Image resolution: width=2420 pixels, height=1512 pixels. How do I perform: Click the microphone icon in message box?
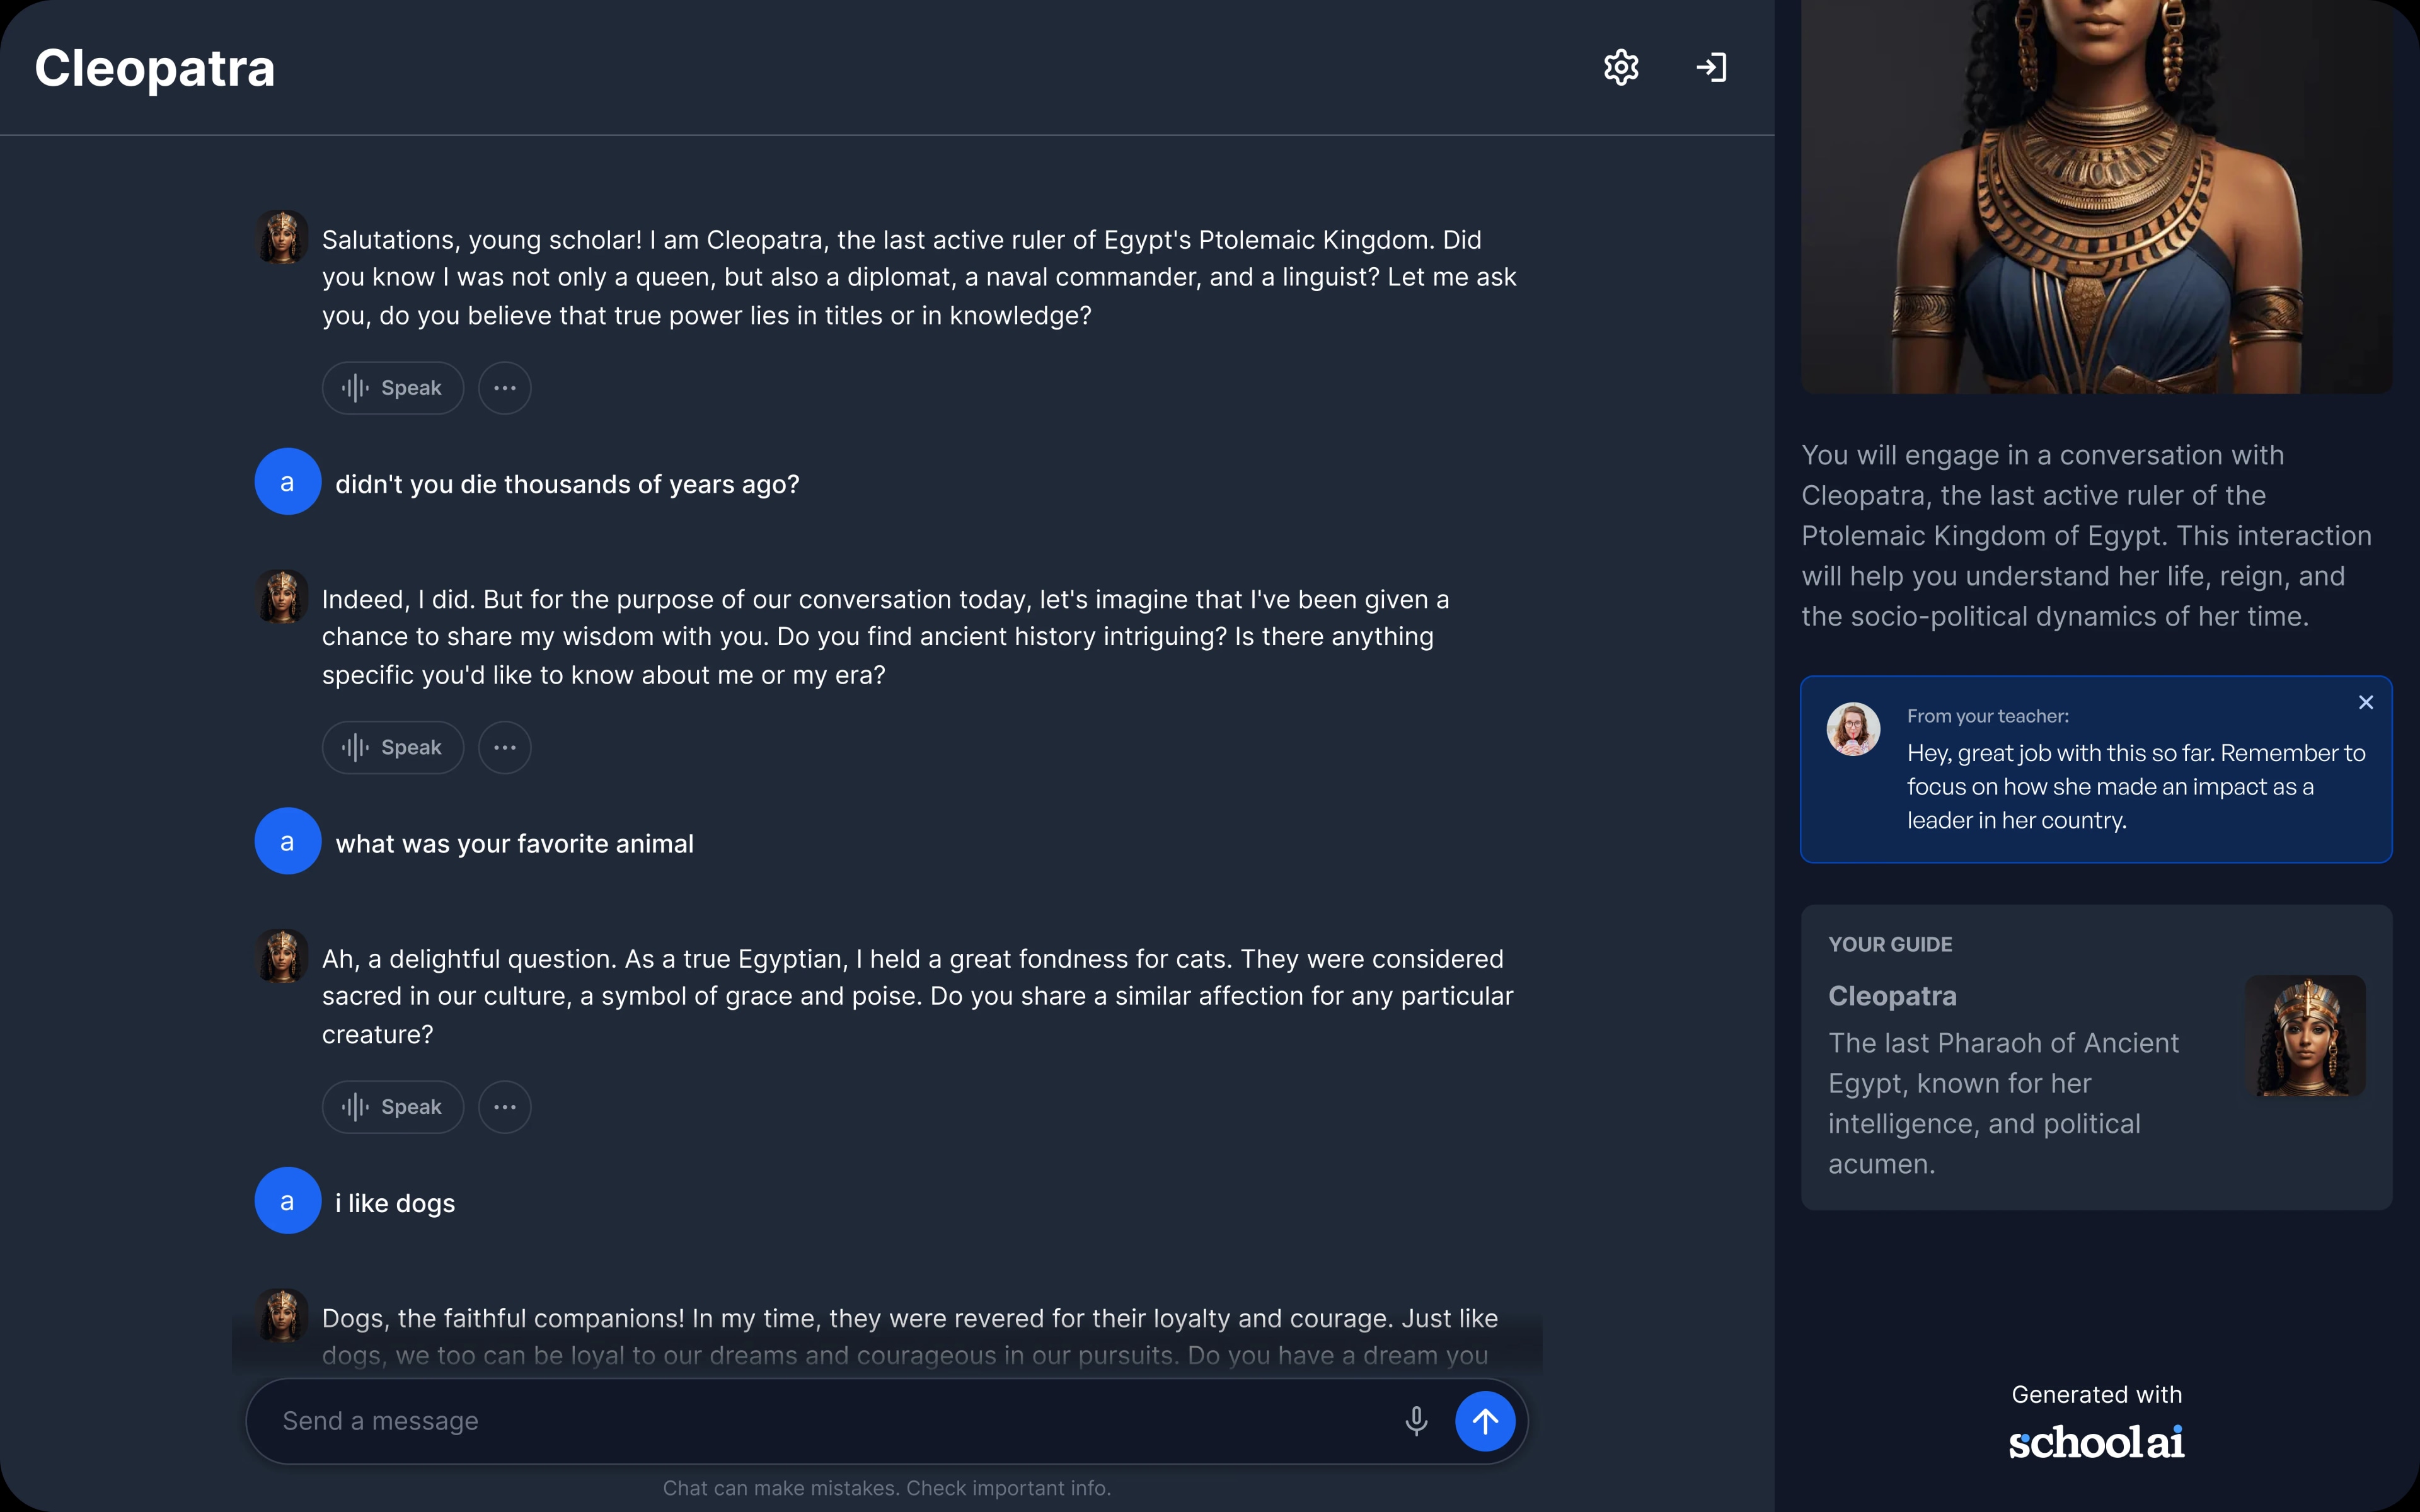pos(1416,1421)
